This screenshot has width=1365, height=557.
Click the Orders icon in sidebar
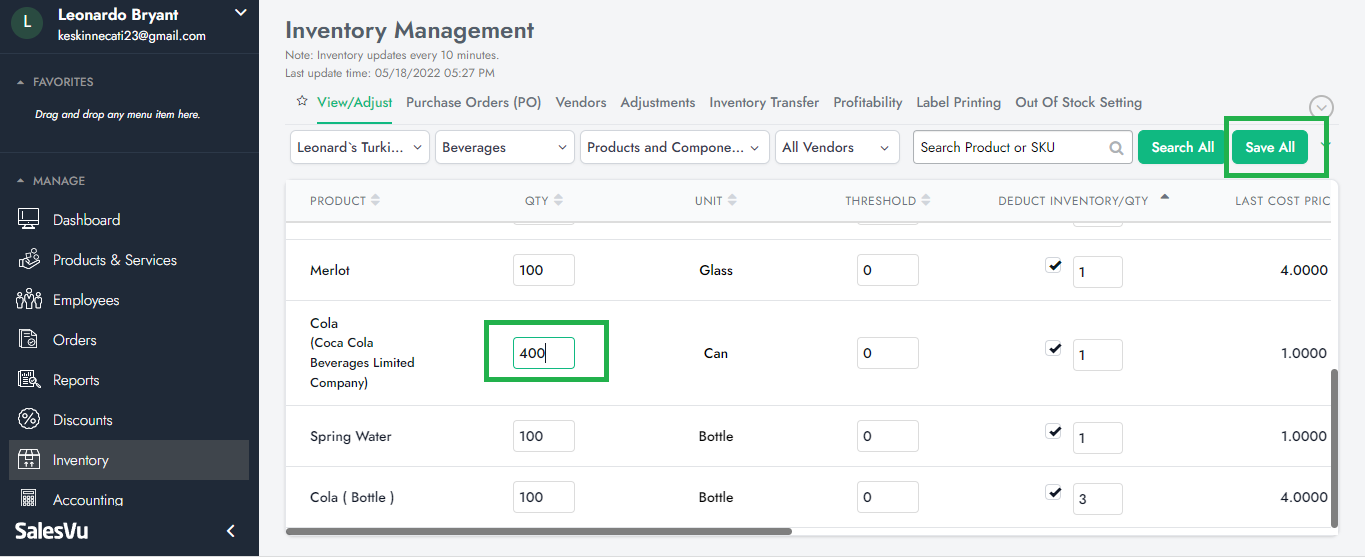pyautogui.click(x=29, y=340)
